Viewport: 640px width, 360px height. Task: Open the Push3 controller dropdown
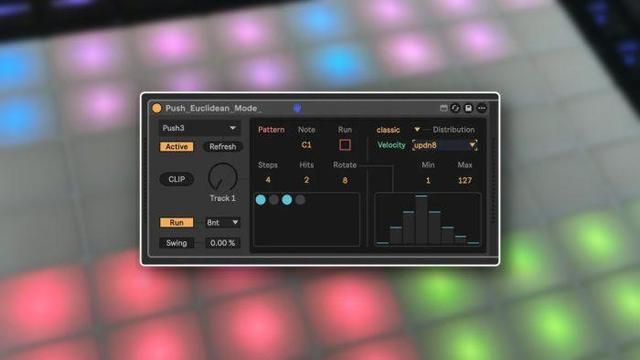click(200, 128)
